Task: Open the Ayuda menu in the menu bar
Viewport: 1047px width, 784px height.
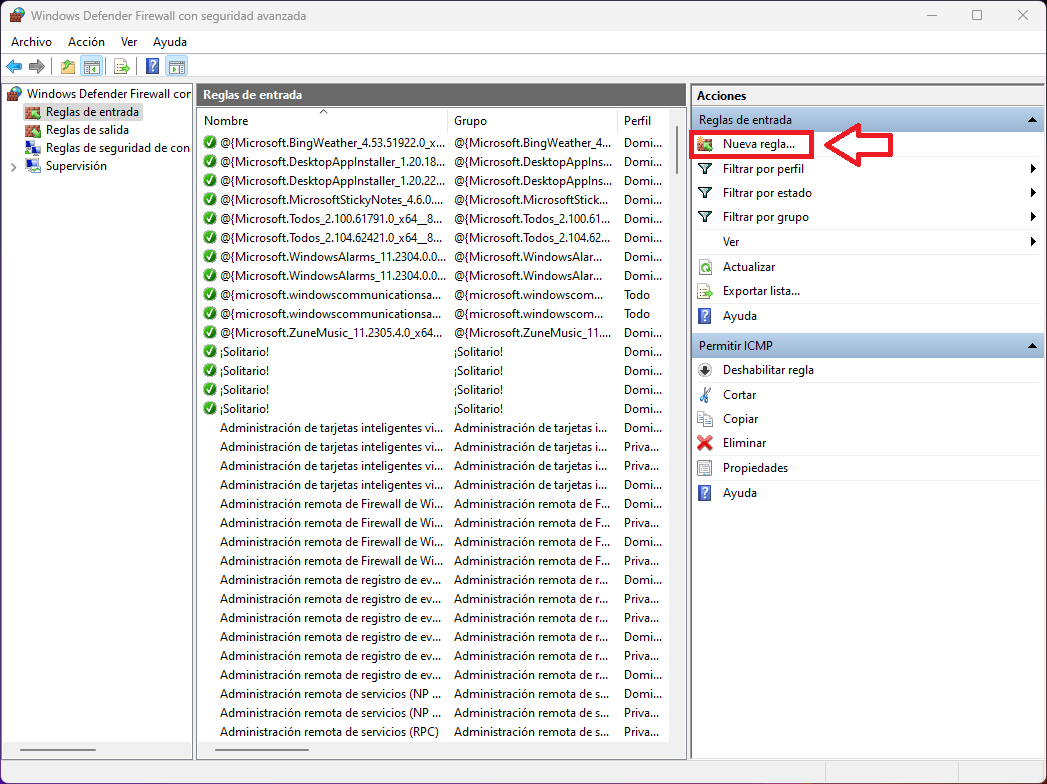Action: point(170,41)
